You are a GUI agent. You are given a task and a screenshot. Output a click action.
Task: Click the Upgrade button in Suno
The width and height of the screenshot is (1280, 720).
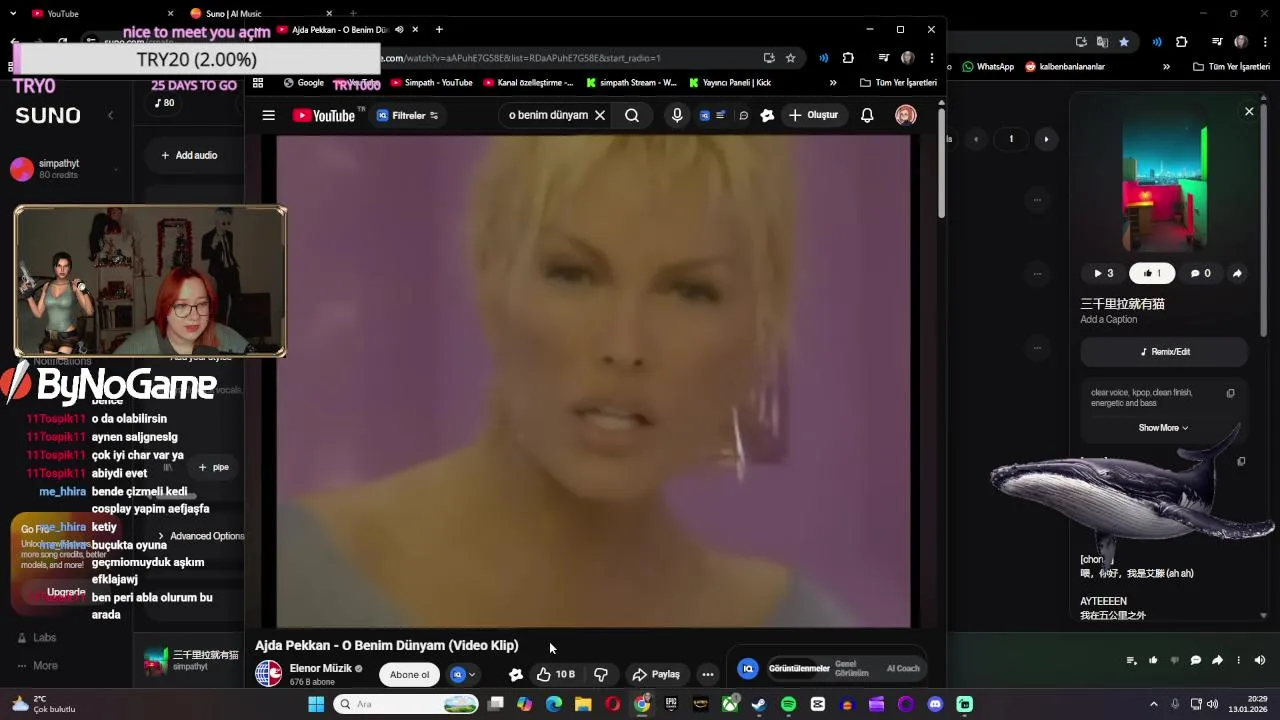coord(66,592)
